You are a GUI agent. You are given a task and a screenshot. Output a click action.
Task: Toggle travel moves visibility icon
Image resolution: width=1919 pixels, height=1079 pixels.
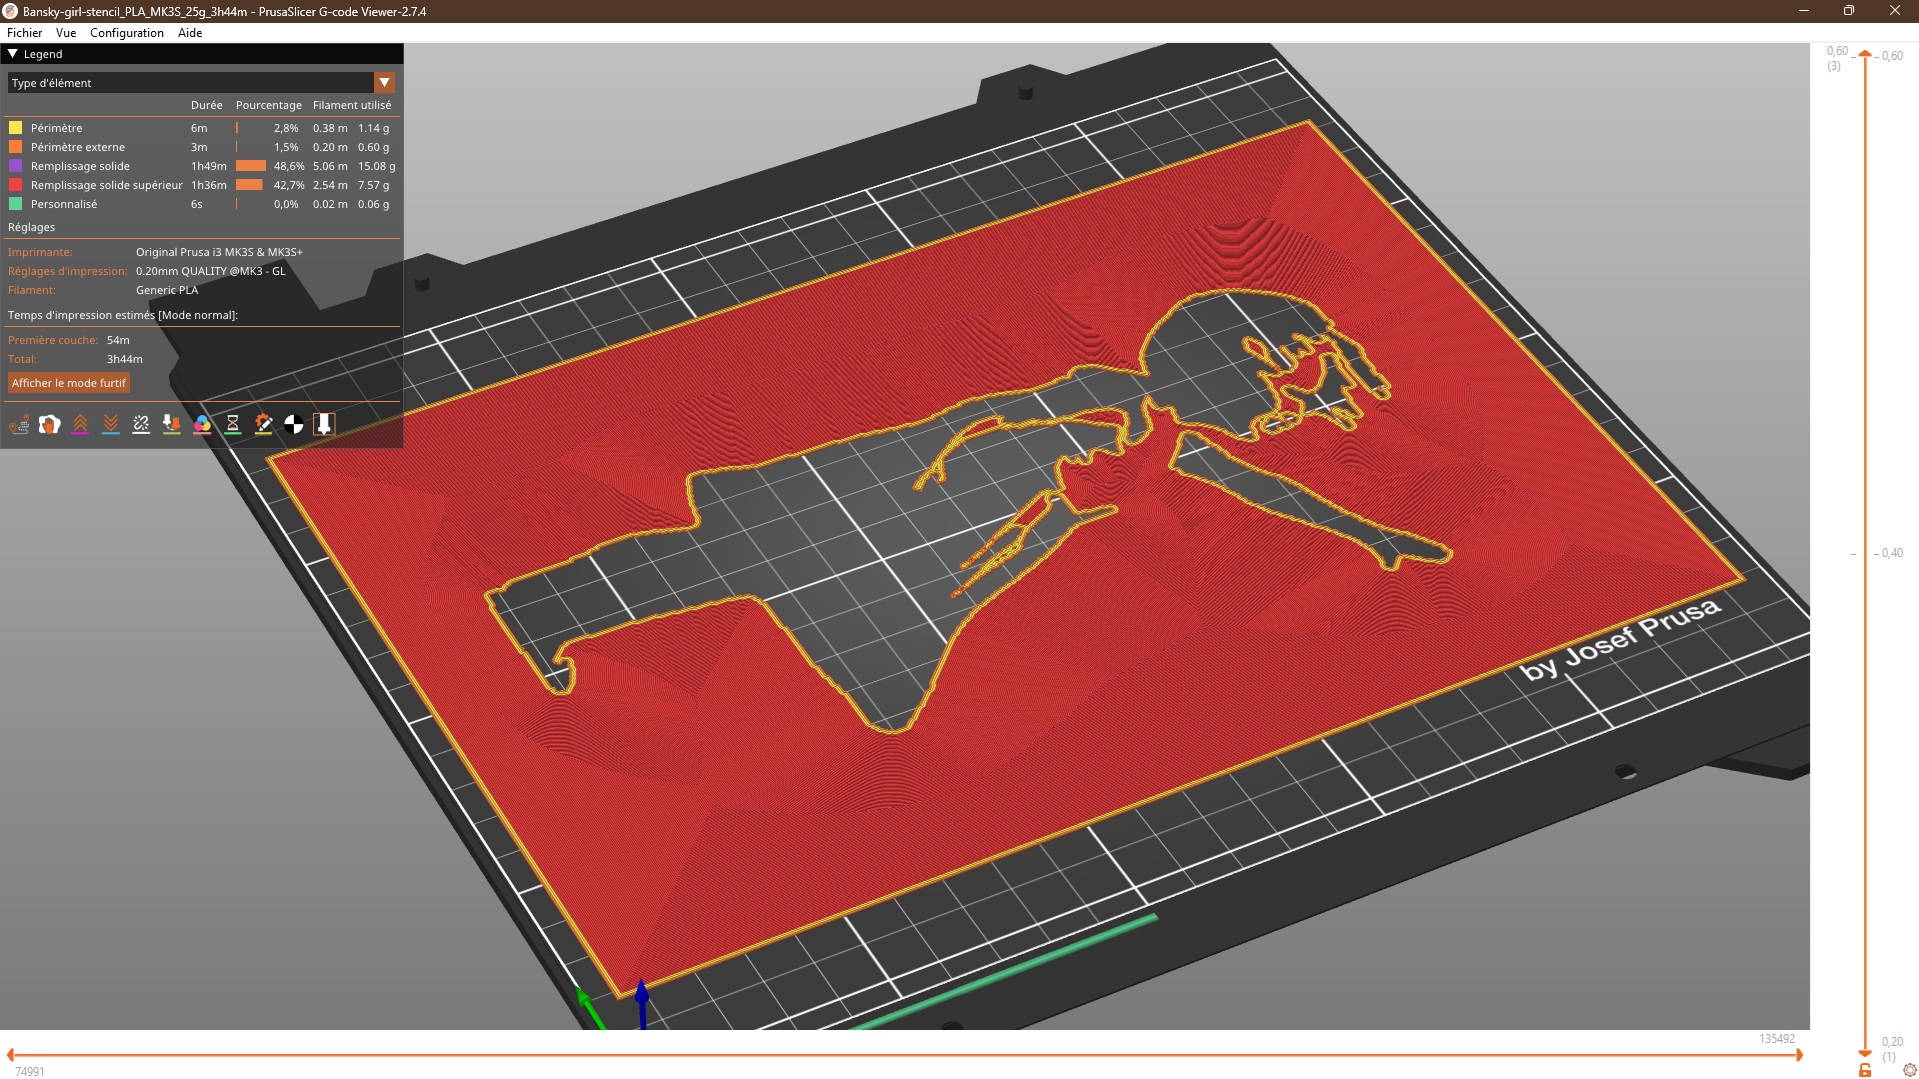pyautogui.click(x=19, y=424)
